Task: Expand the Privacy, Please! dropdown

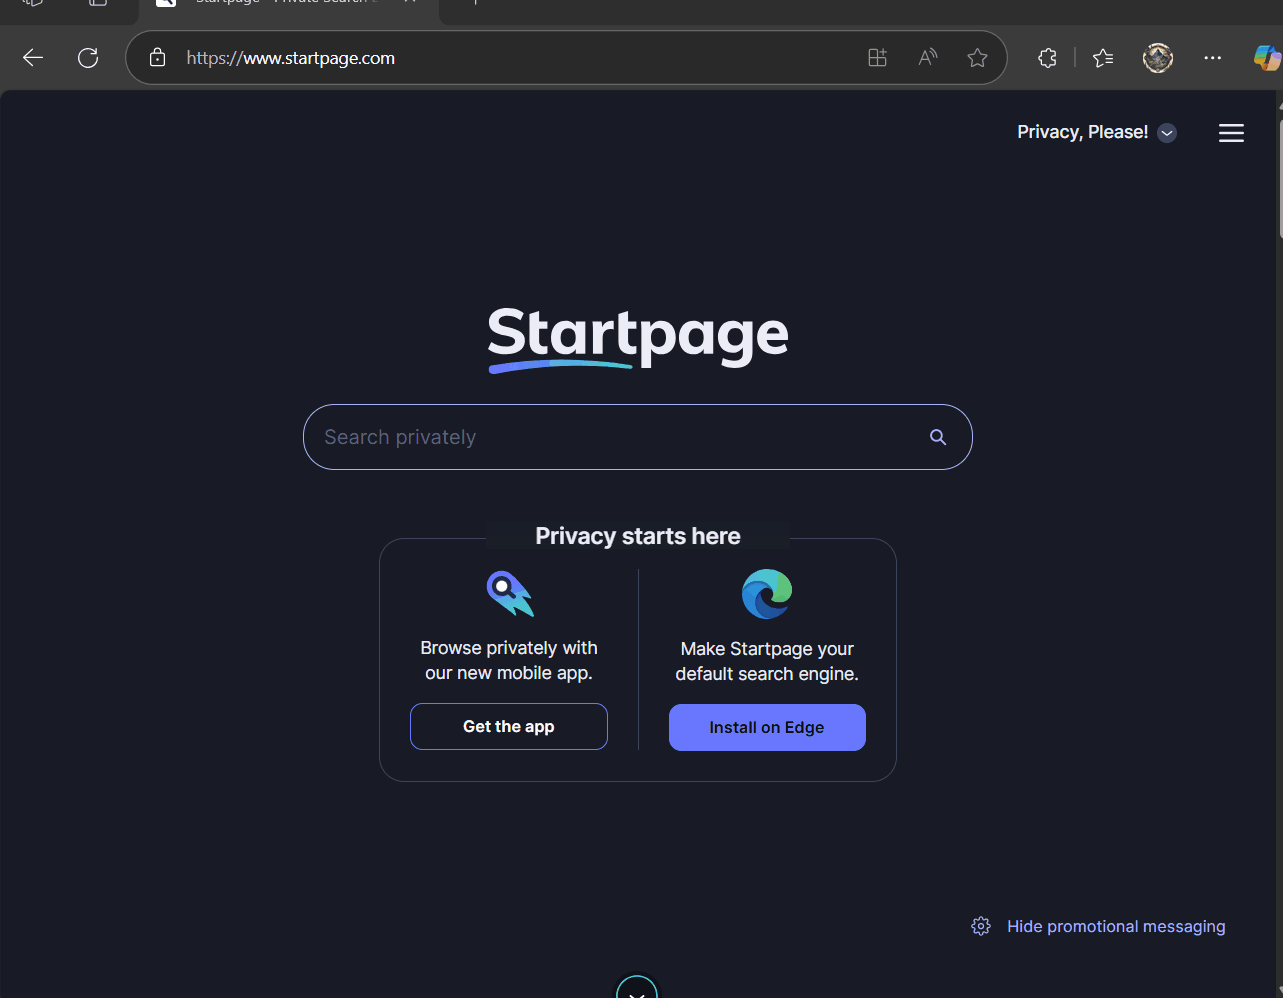Action: point(1096,132)
